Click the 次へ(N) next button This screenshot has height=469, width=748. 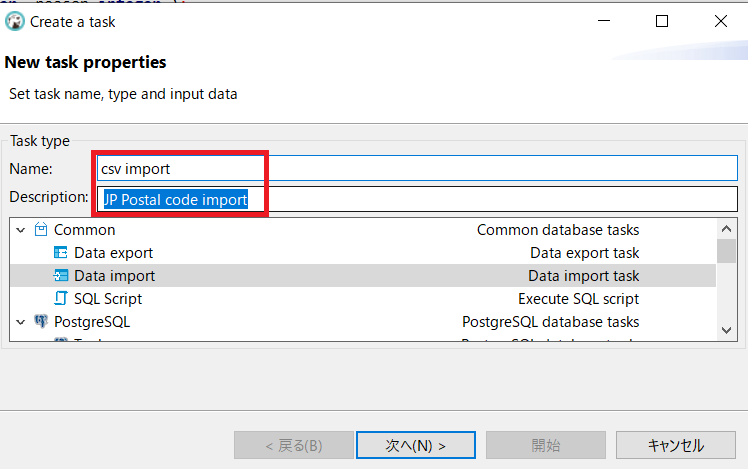416,445
